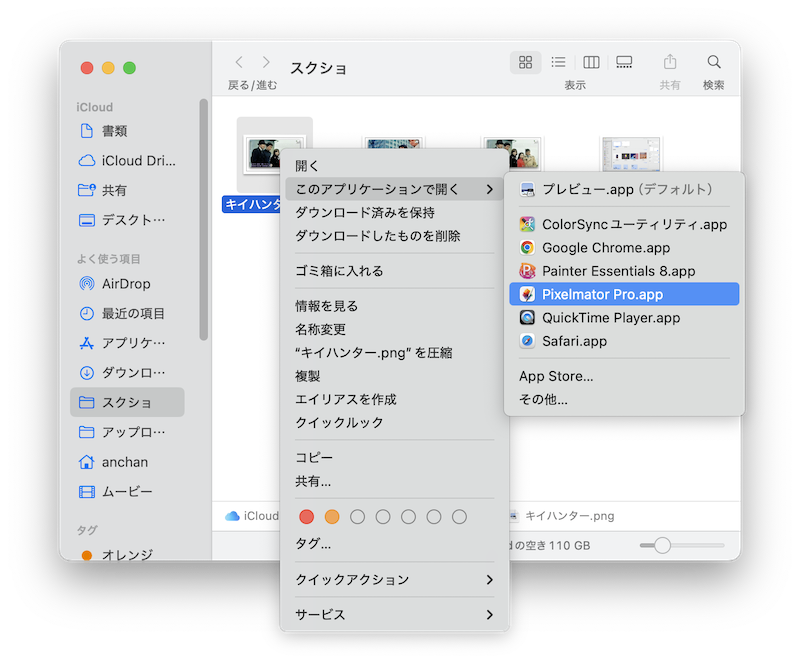
Task: Choose App Store... in submenu
Action: pos(624,376)
